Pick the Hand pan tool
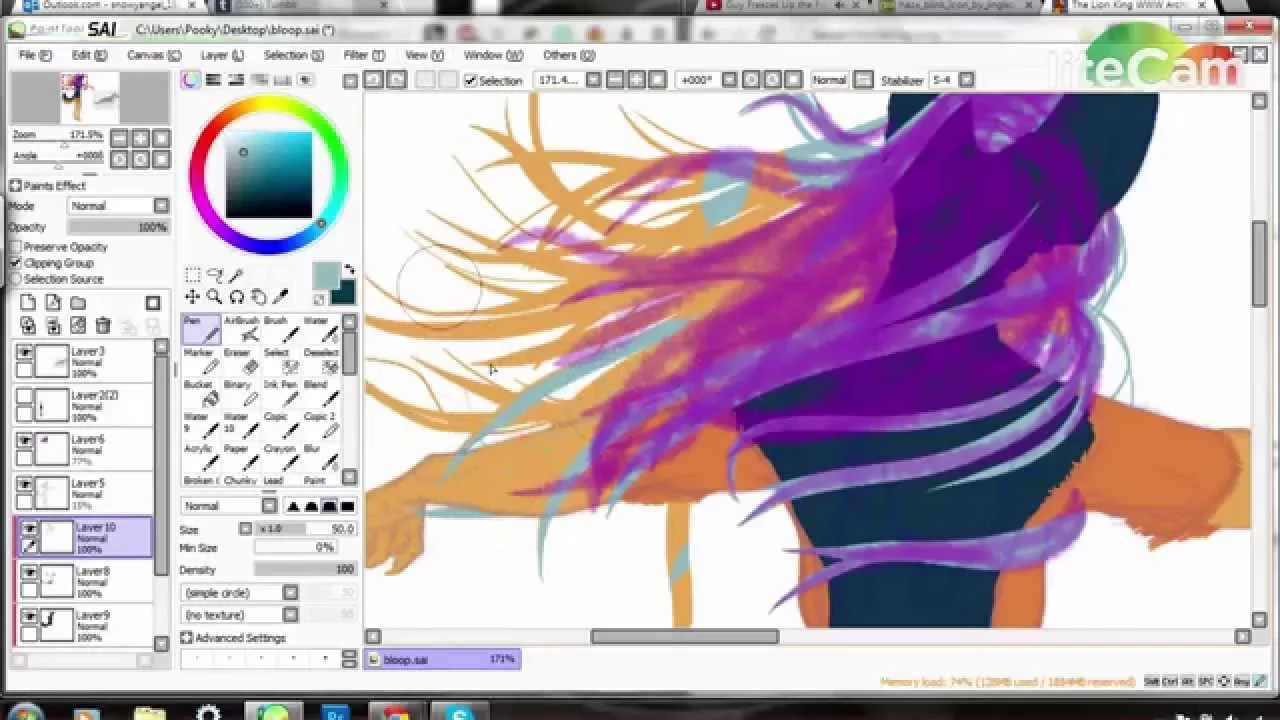The image size is (1280, 720). click(x=258, y=297)
